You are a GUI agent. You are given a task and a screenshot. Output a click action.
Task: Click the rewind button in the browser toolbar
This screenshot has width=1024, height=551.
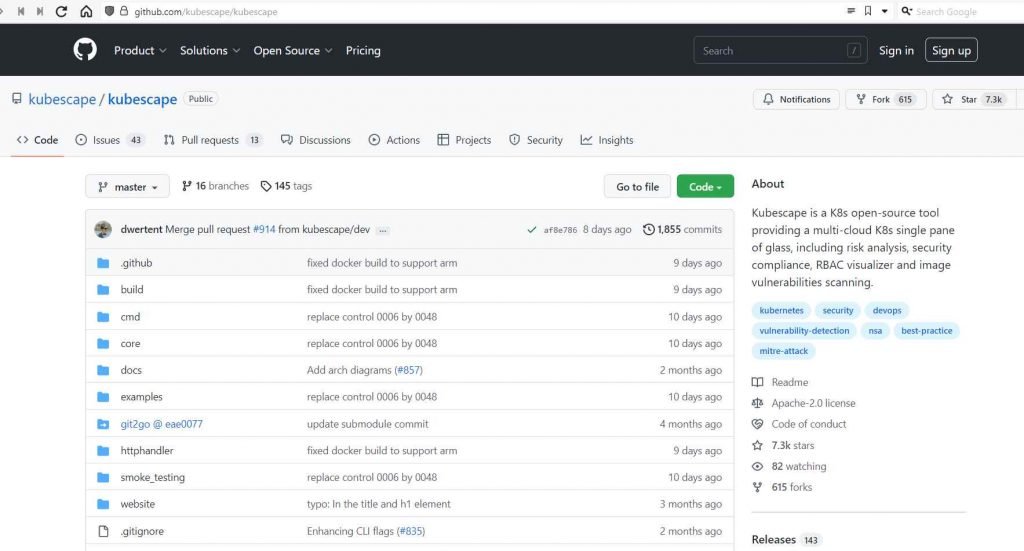pos(21,11)
